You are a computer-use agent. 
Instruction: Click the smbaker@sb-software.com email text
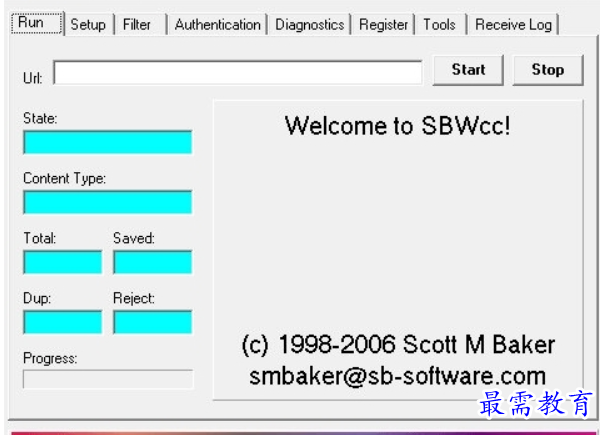coord(397,376)
